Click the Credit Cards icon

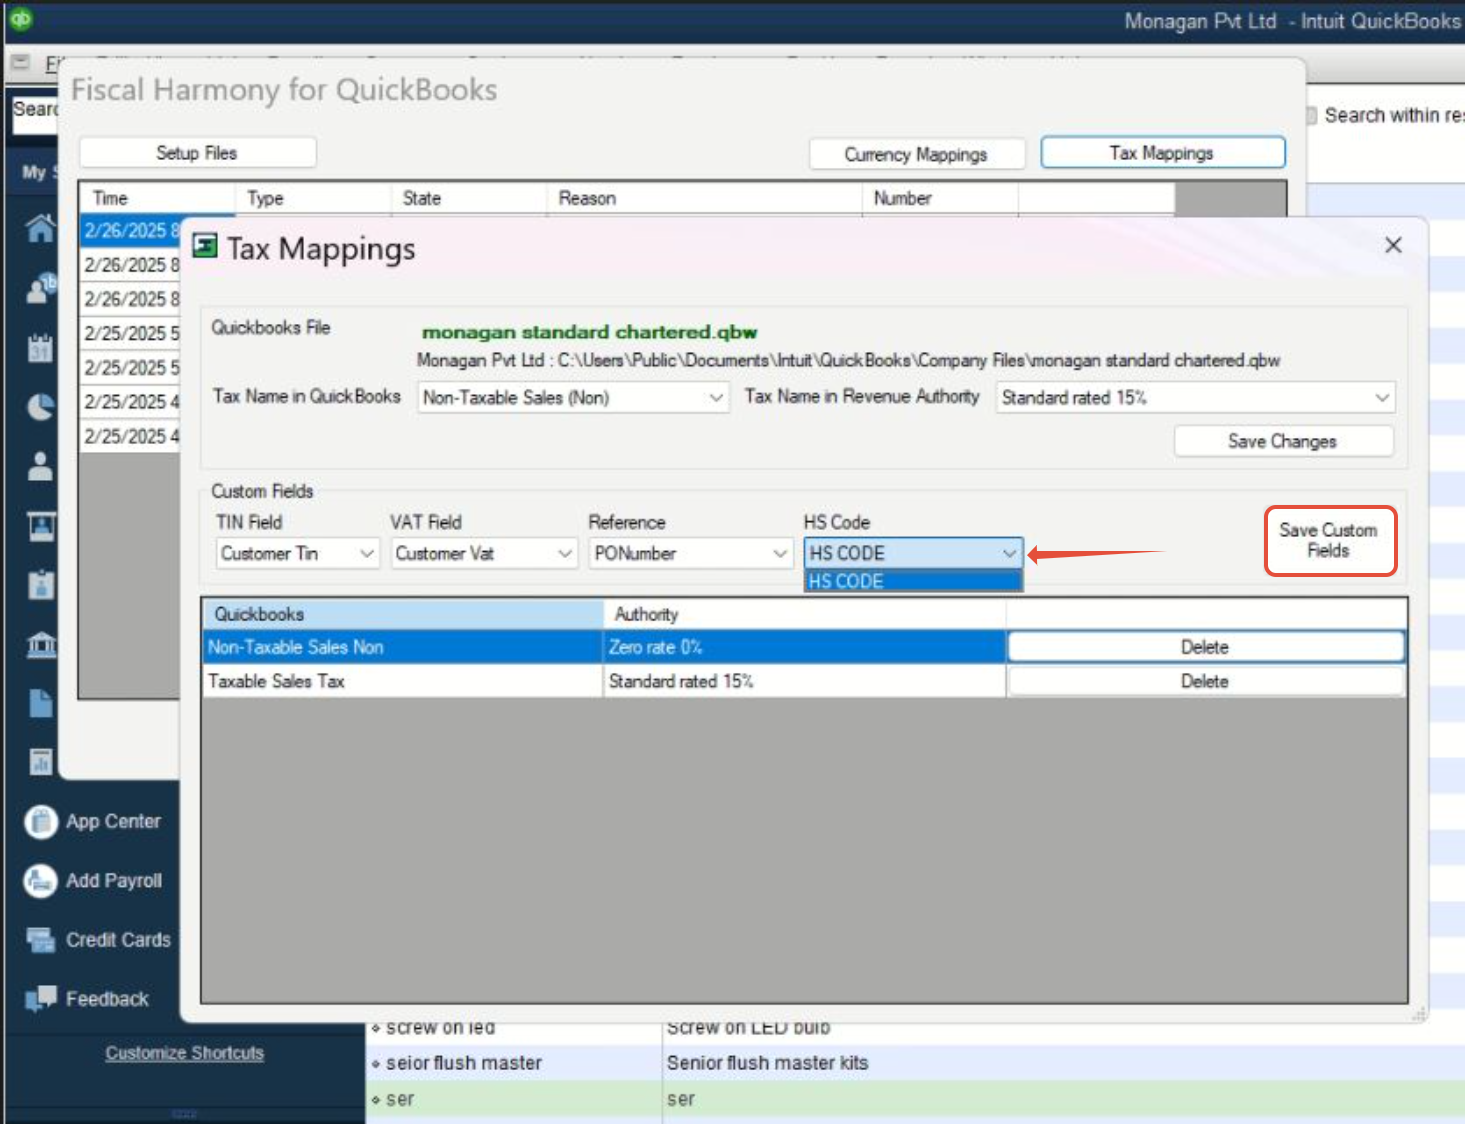point(40,940)
